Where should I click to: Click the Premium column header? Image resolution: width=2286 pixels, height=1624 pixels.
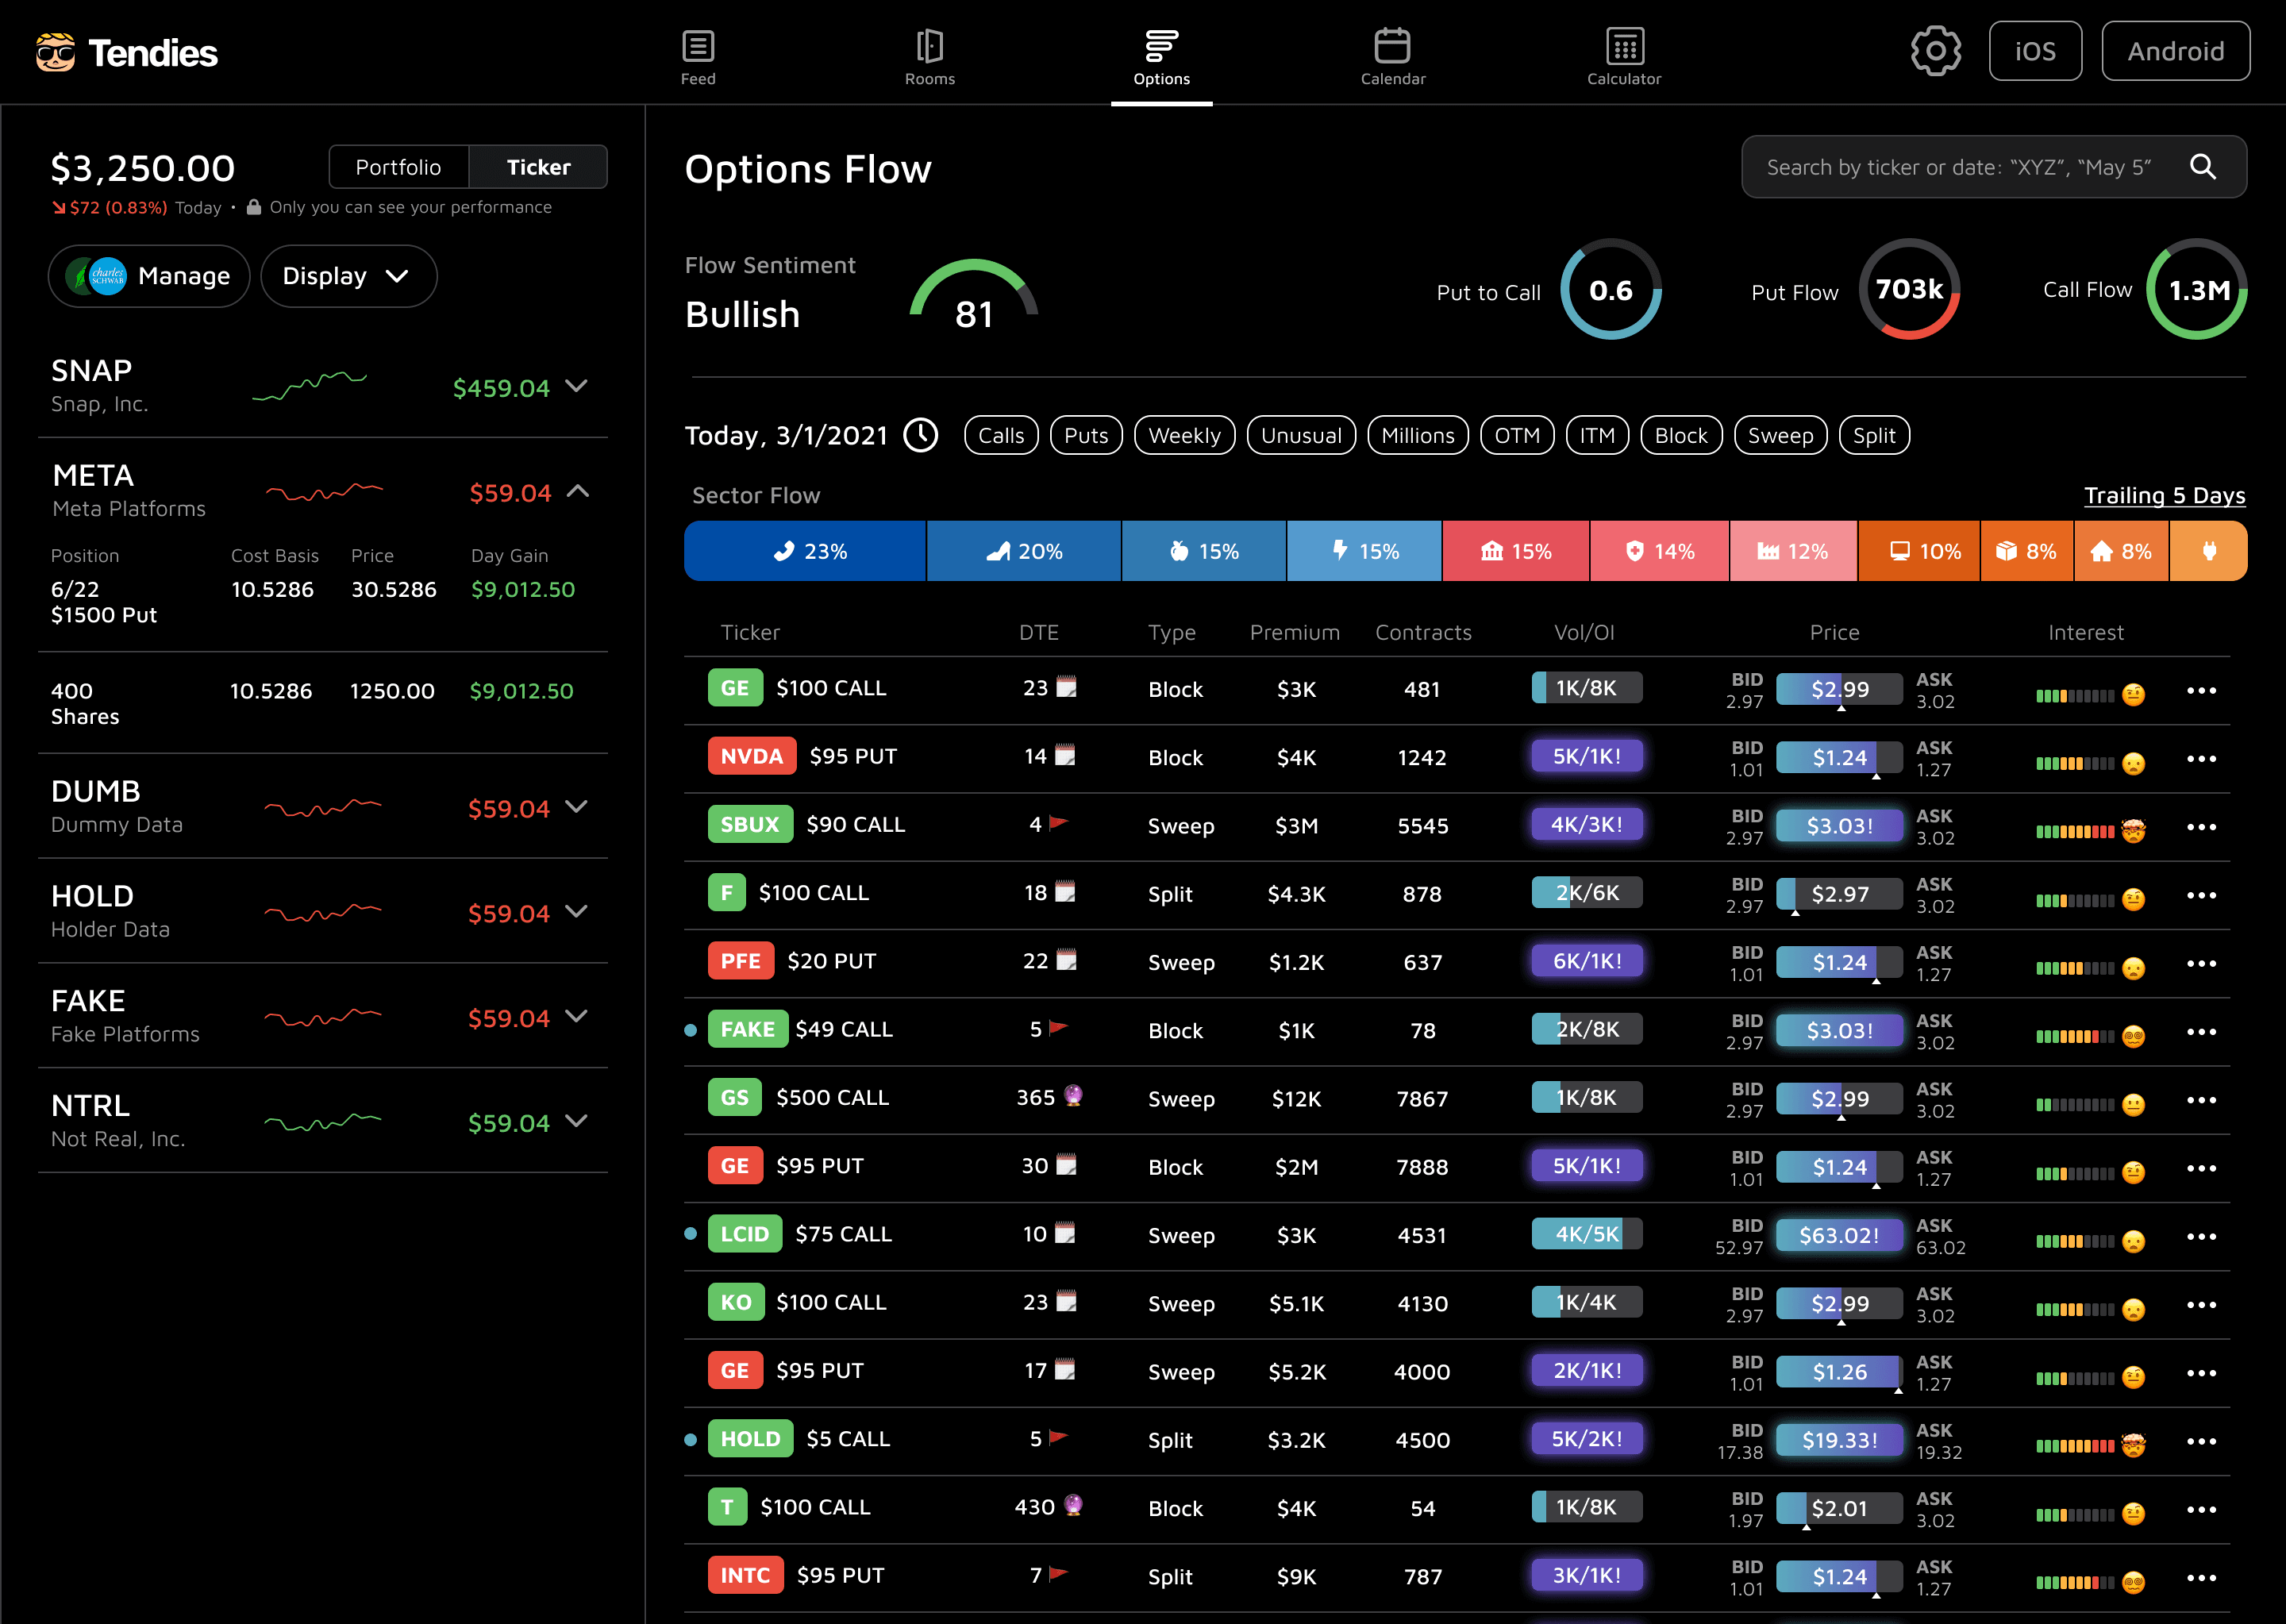(x=1294, y=632)
